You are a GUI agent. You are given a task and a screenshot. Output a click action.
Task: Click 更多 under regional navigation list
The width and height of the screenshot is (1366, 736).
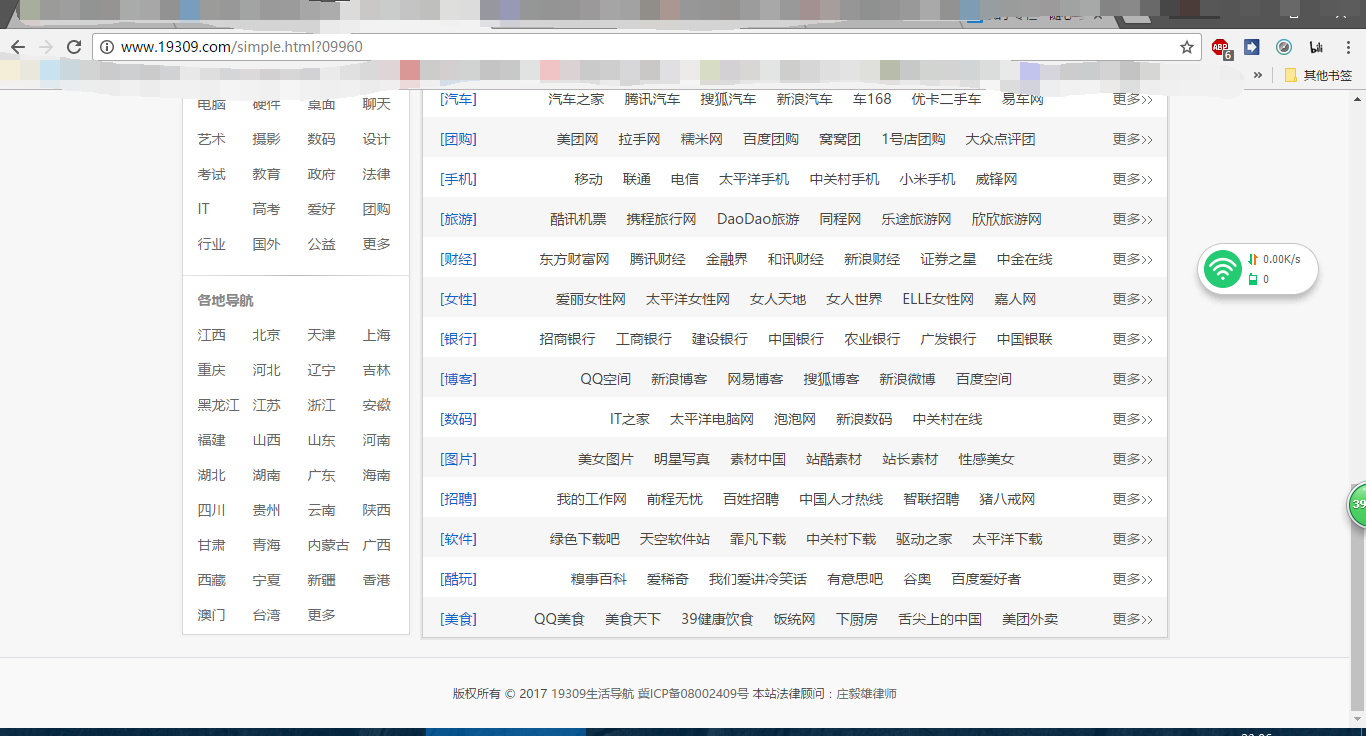coord(322,615)
